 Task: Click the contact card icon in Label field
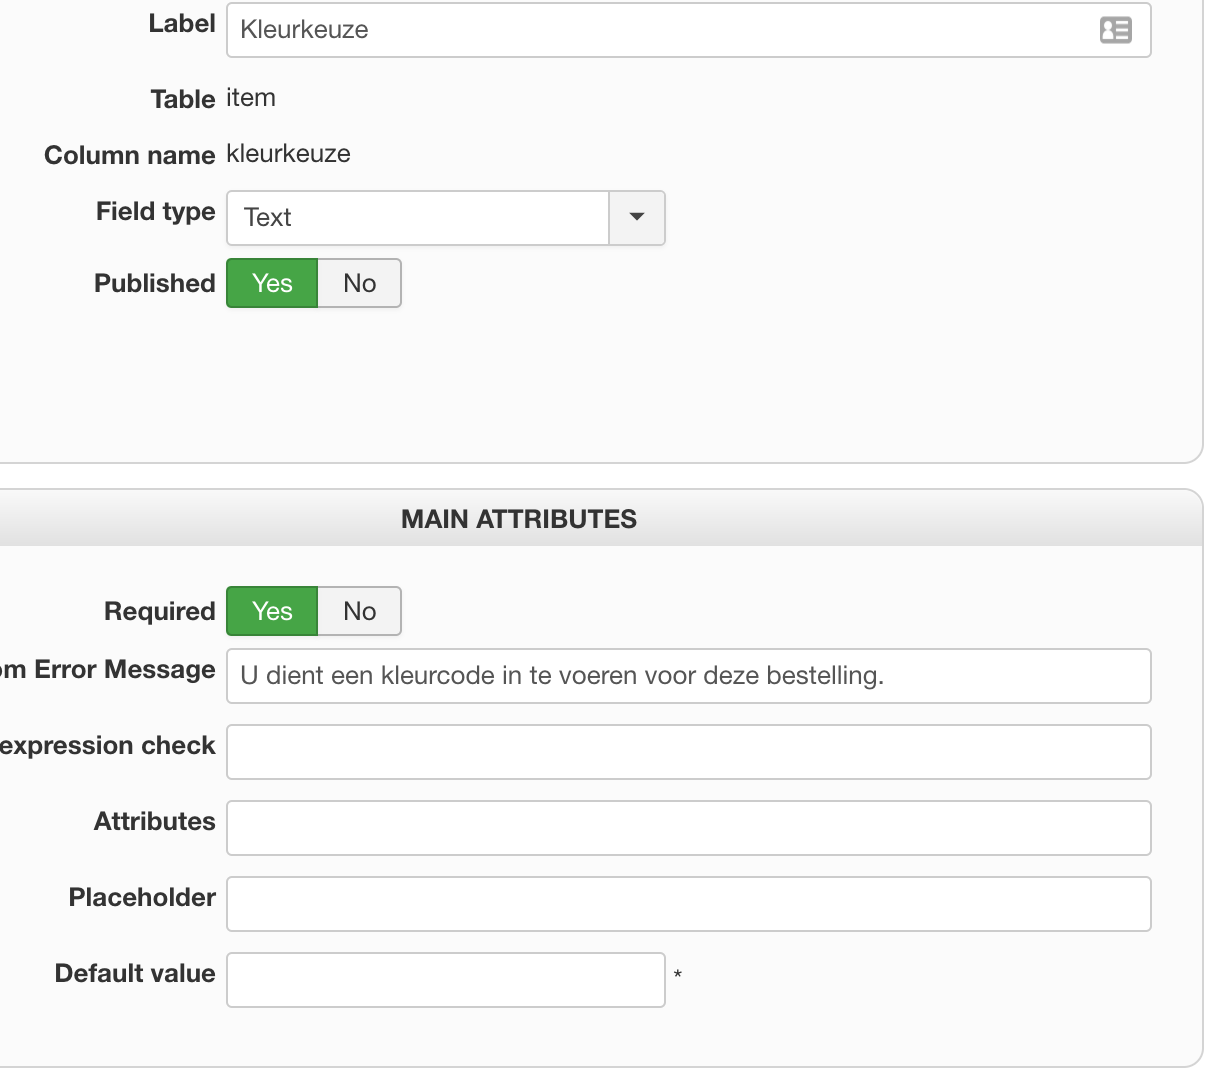1115,30
